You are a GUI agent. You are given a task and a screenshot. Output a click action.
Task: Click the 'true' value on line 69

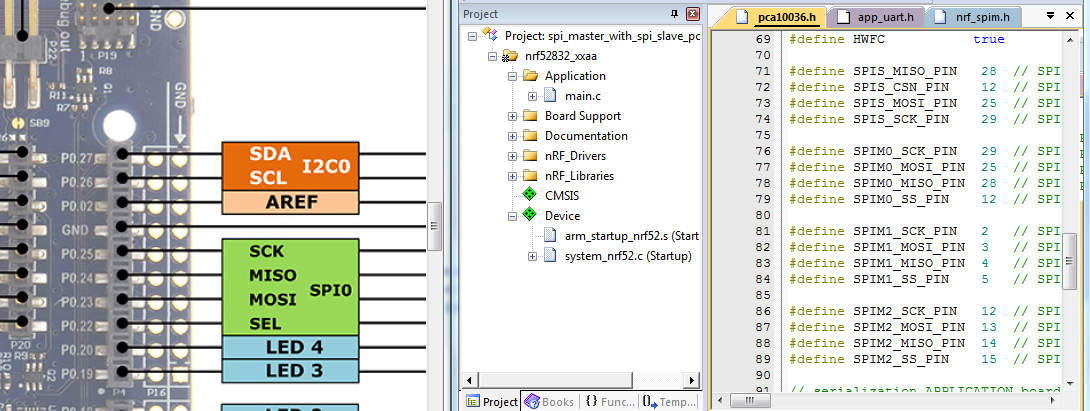point(989,40)
